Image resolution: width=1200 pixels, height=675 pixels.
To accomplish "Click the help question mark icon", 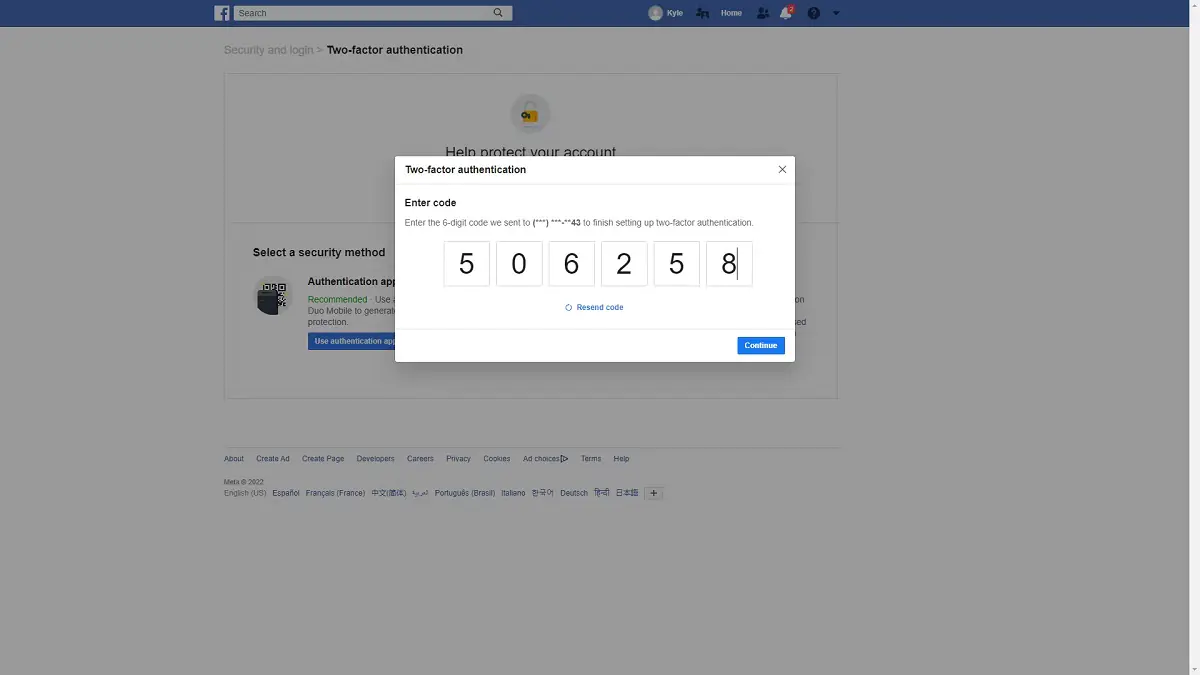I will (813, 13).
